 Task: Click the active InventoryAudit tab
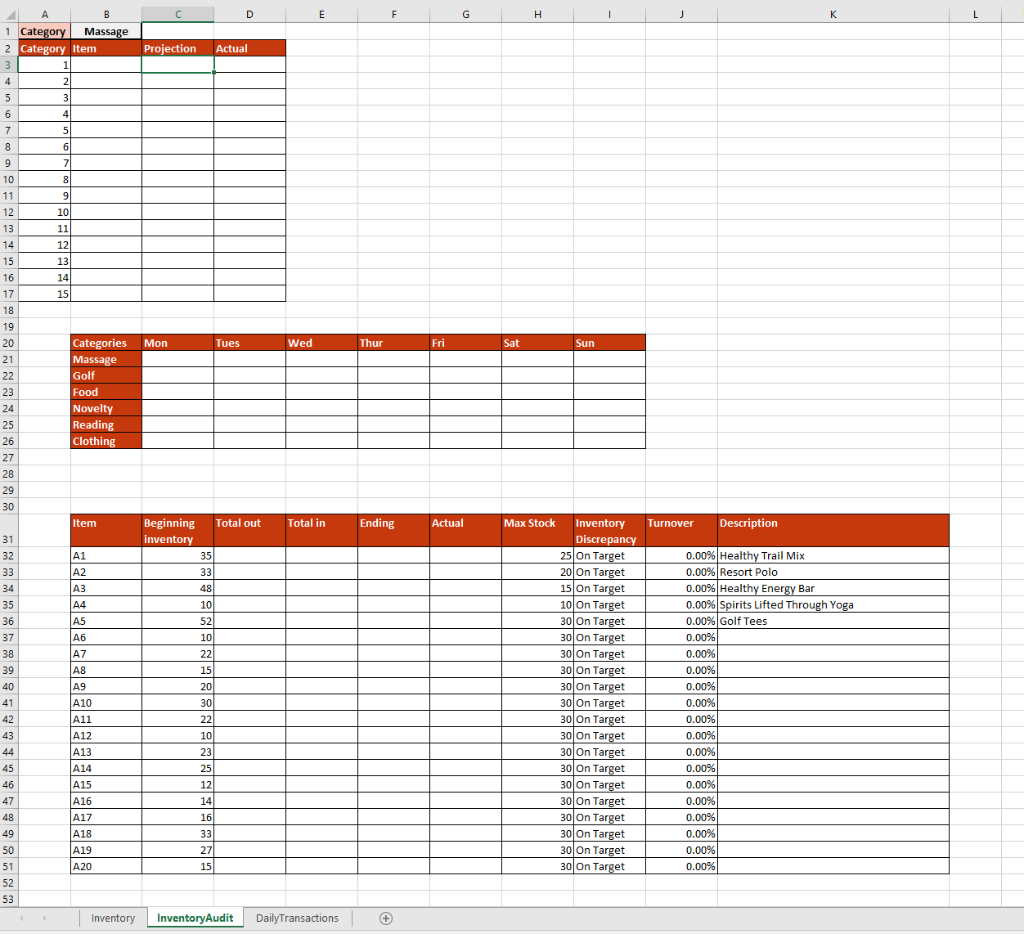(194, 917)
